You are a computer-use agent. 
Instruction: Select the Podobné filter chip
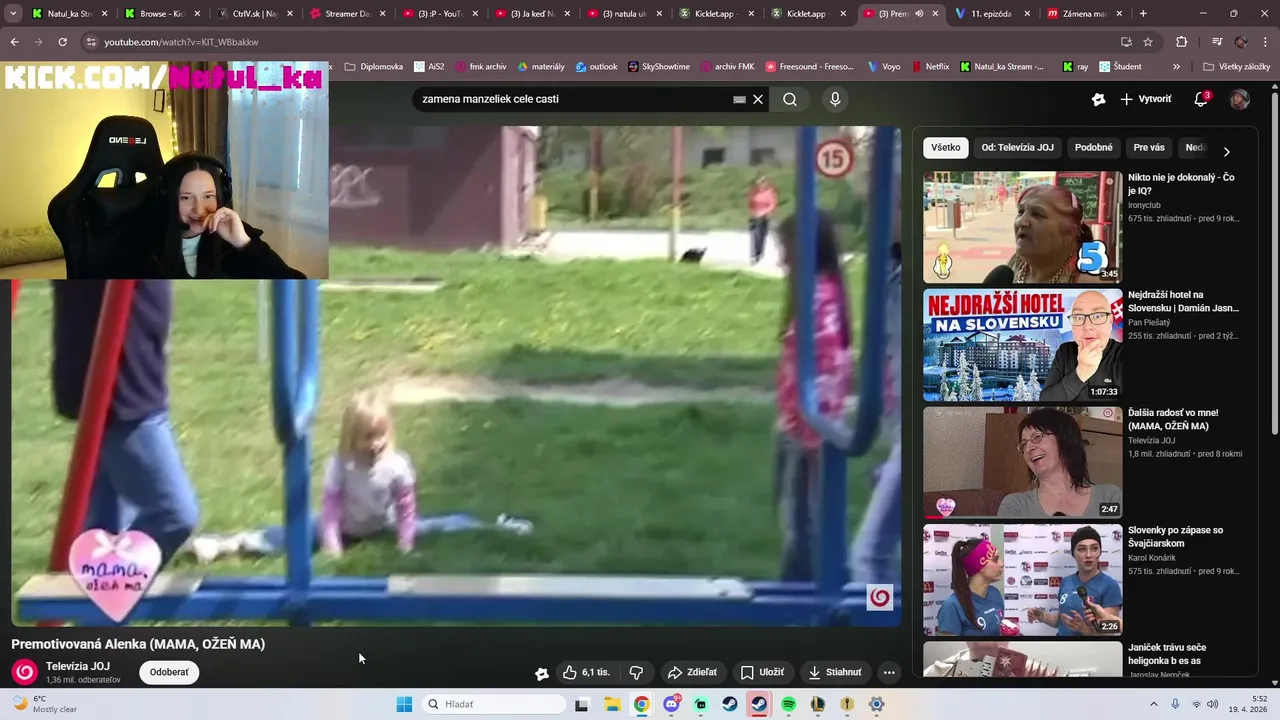click(x=1093, y=147)
